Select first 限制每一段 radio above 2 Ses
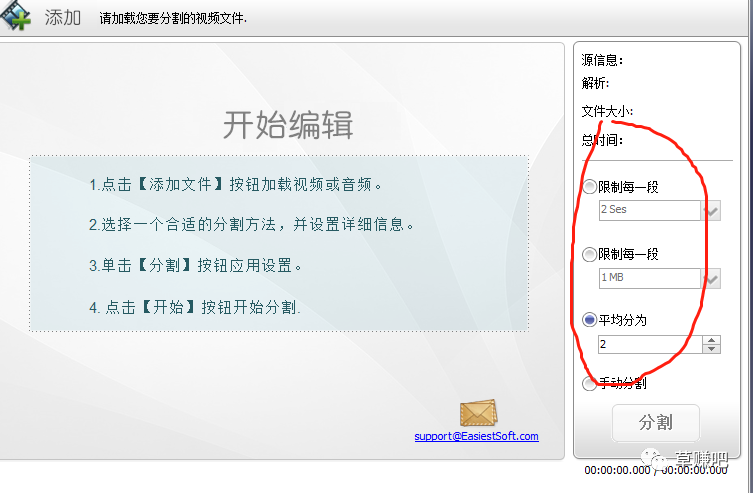The image size is (753, 493). [x=589, y=186]
